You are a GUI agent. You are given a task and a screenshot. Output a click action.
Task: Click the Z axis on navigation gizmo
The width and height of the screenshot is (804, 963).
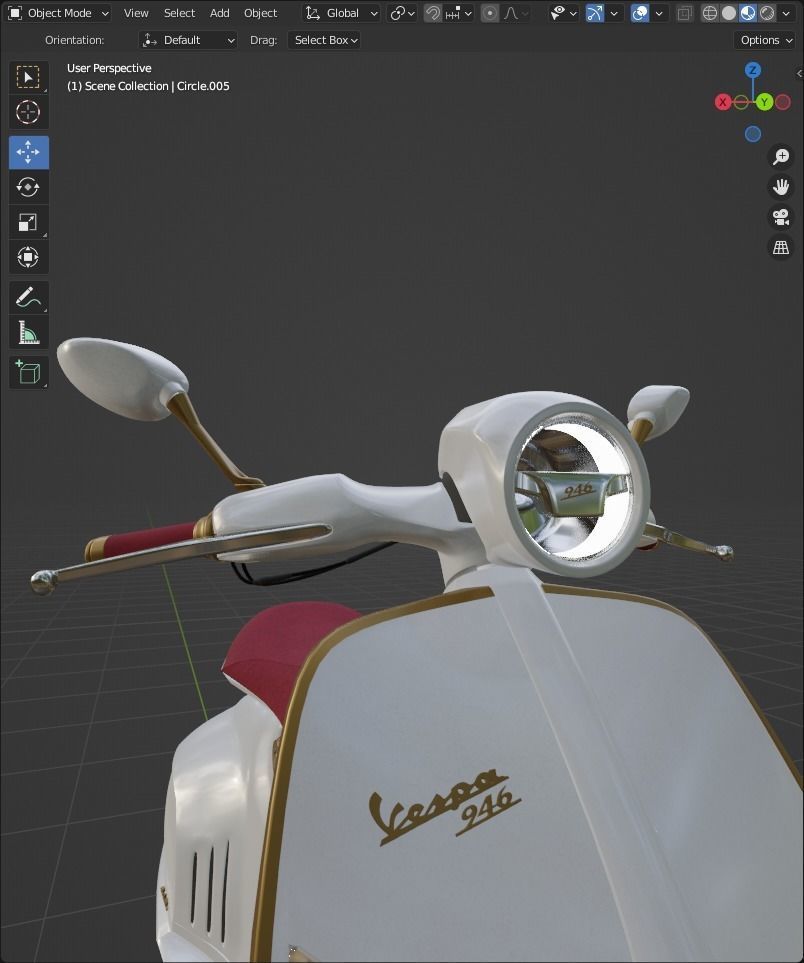click(x=753, y=70)
